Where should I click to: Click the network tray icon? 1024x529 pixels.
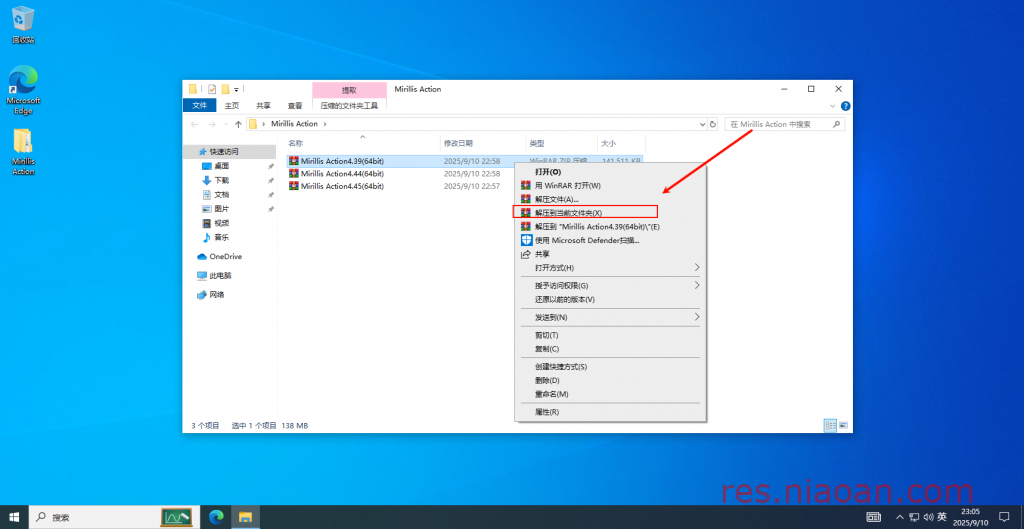click(914, 517)
